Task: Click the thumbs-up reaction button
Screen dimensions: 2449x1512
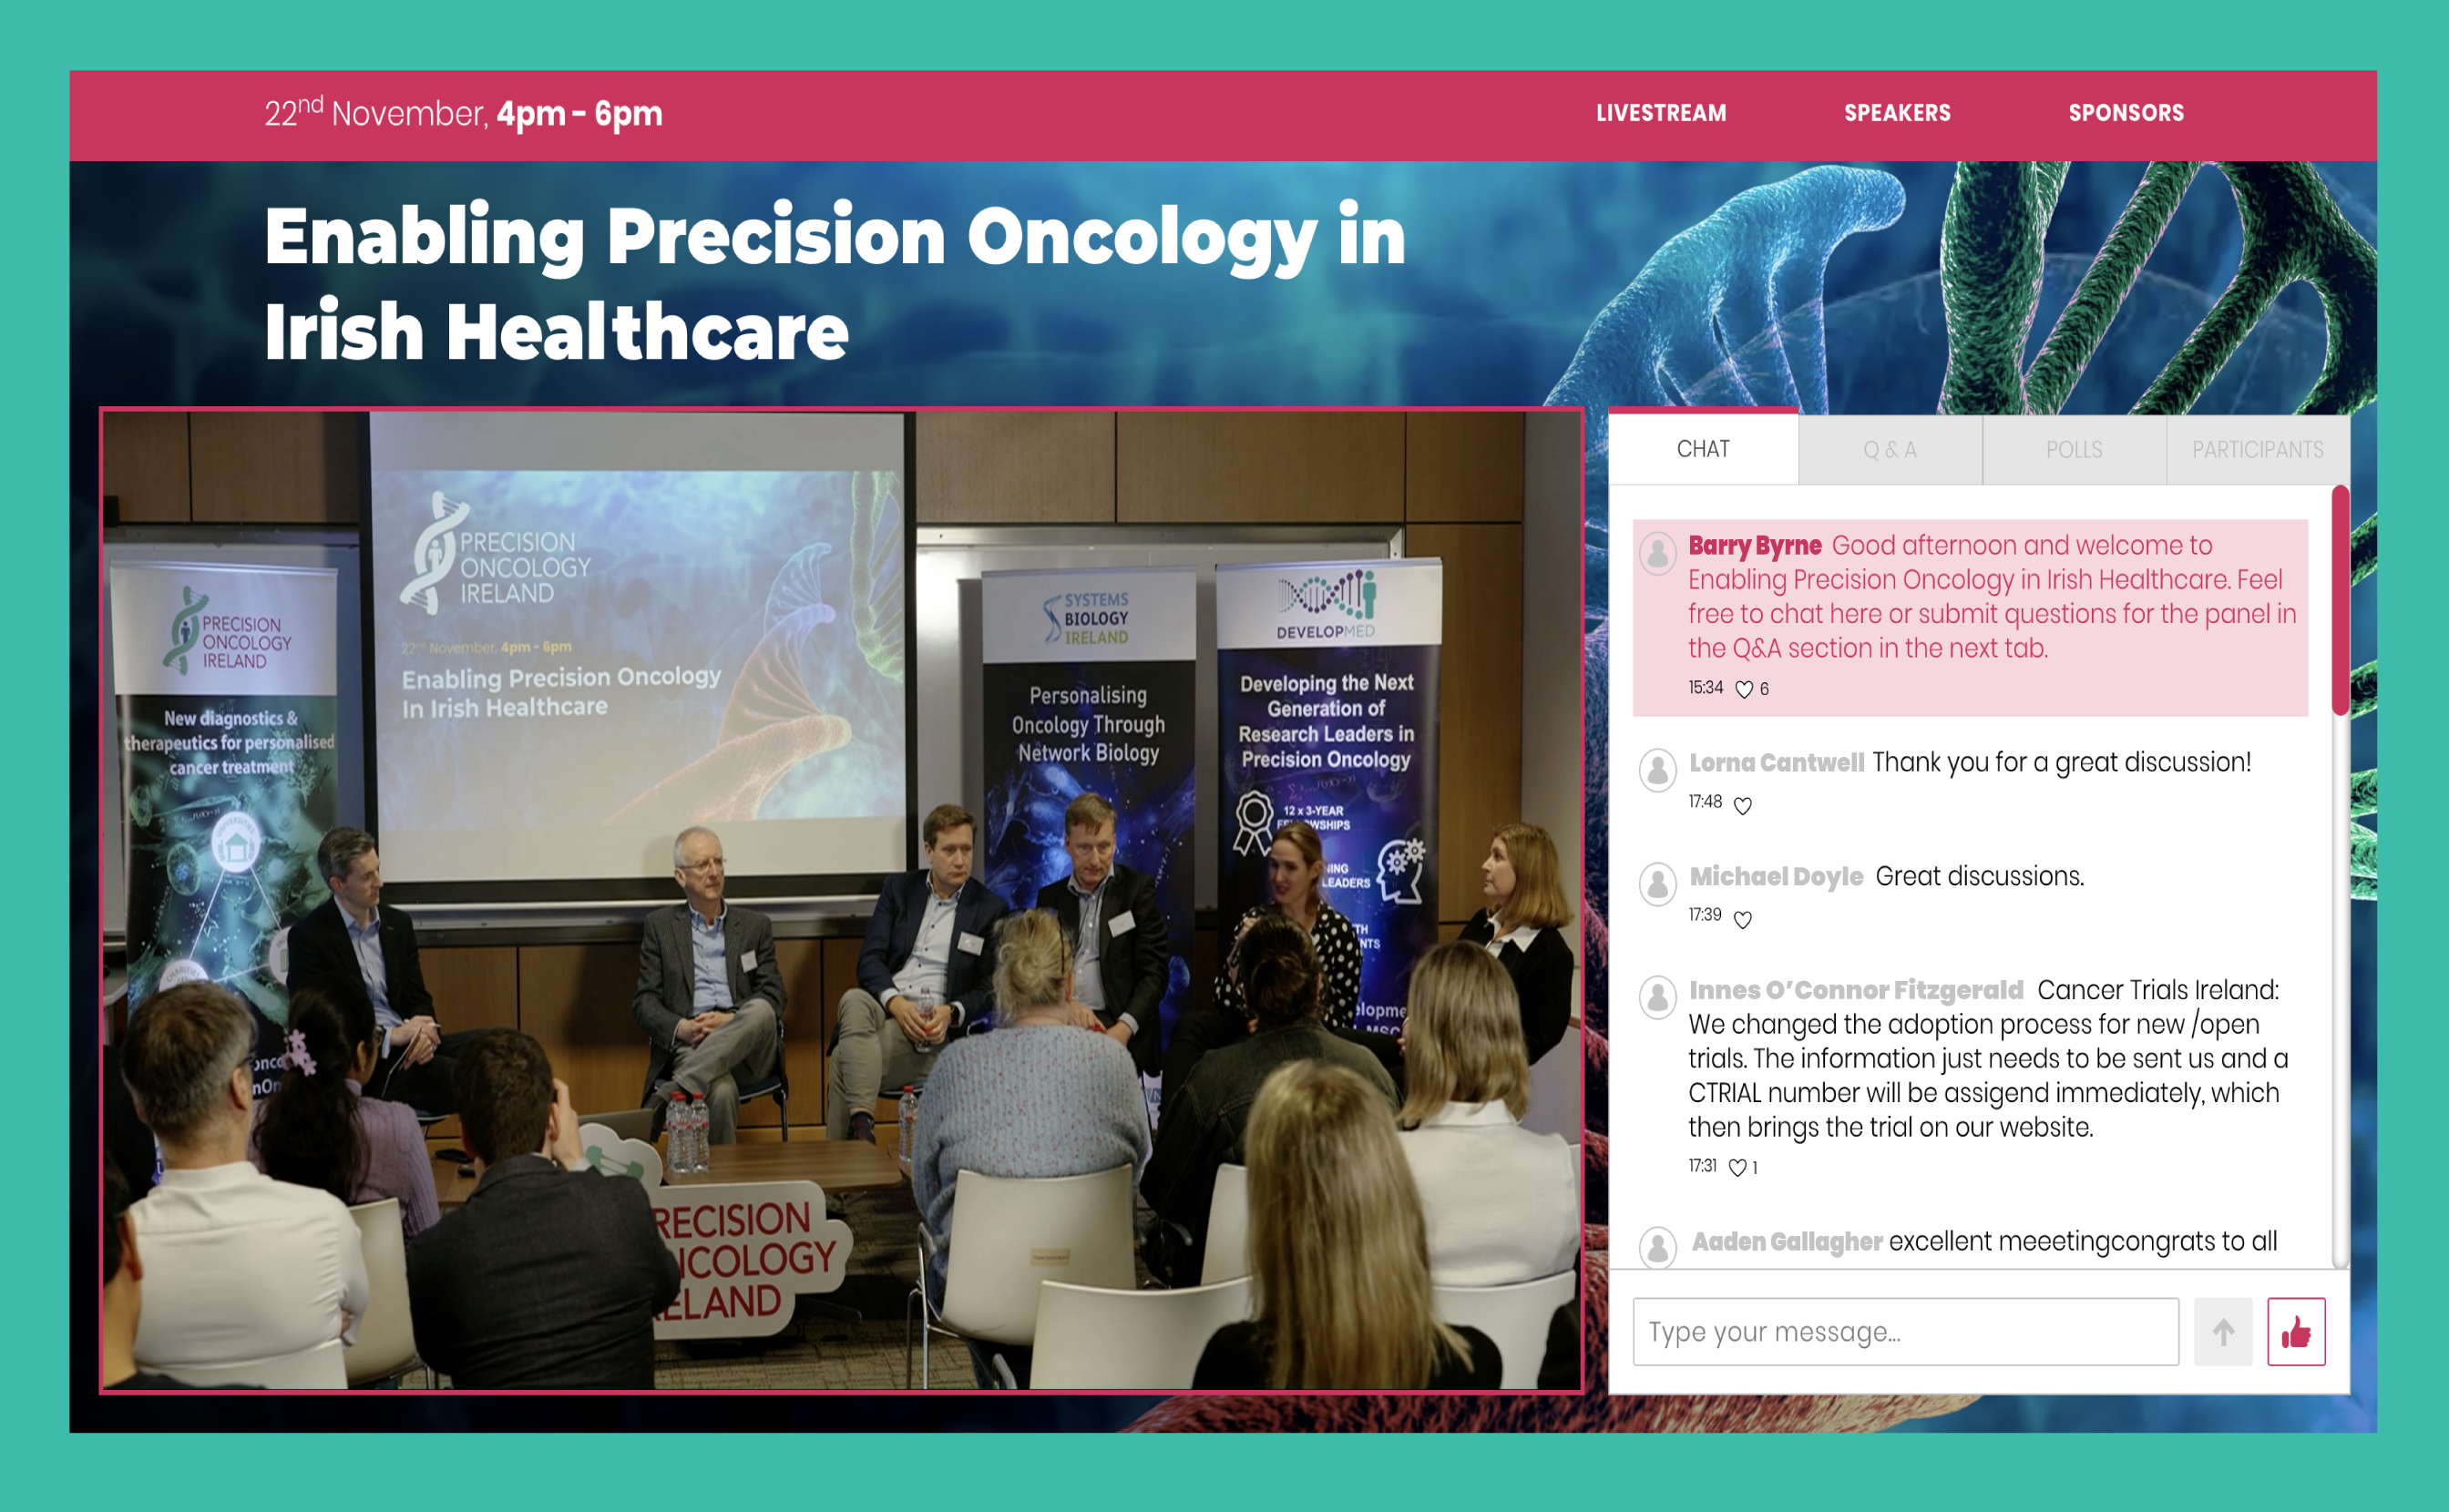Action: click(x=2295, y=1331)
